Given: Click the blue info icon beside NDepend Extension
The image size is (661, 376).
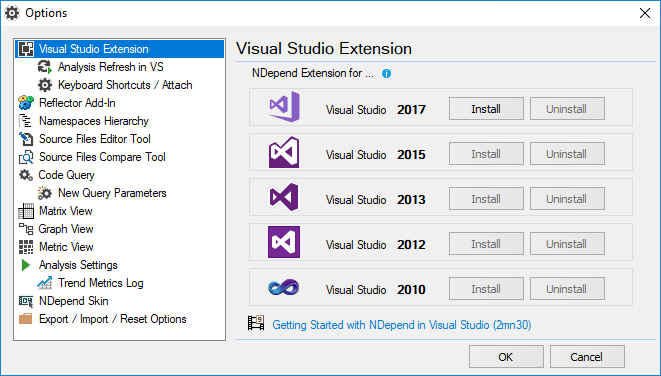Looking at the screenshot, I should coord(386,74).
